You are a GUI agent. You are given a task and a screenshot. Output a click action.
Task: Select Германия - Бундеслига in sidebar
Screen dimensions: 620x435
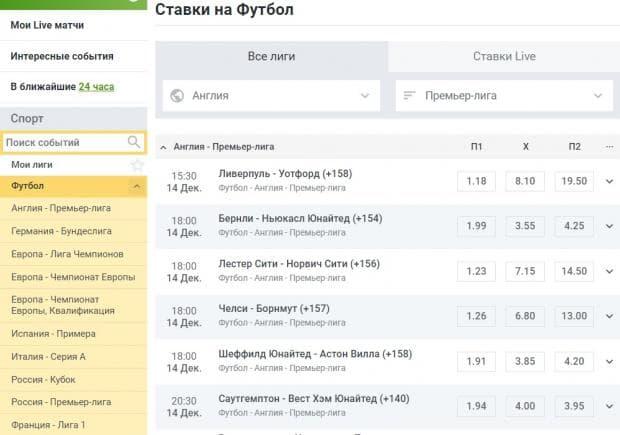pyautogui.click(x=74, y=231)
